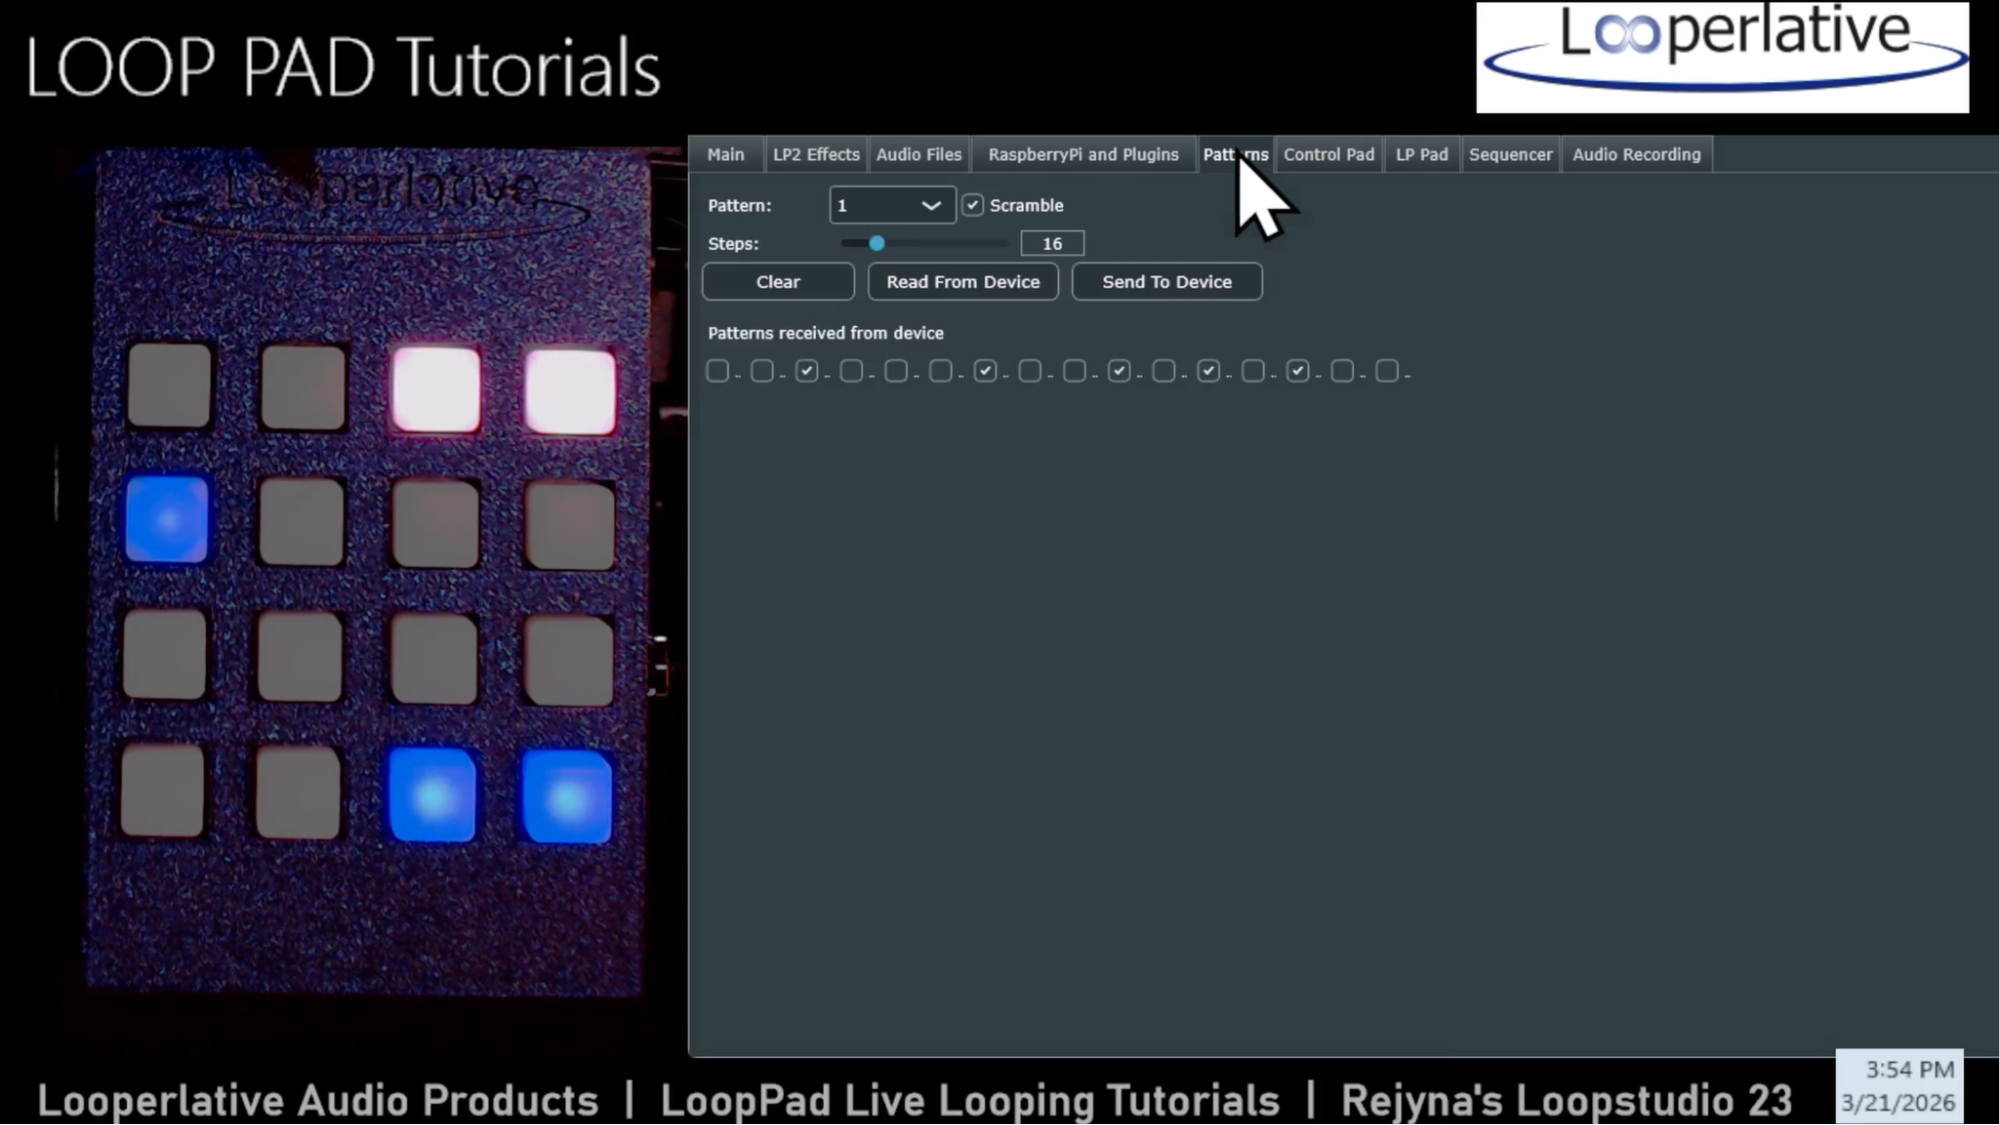Enable the second pattern step checkbox
Image resolution: width=1999 pixels, height=1125 pixels.
click(762, 372)
